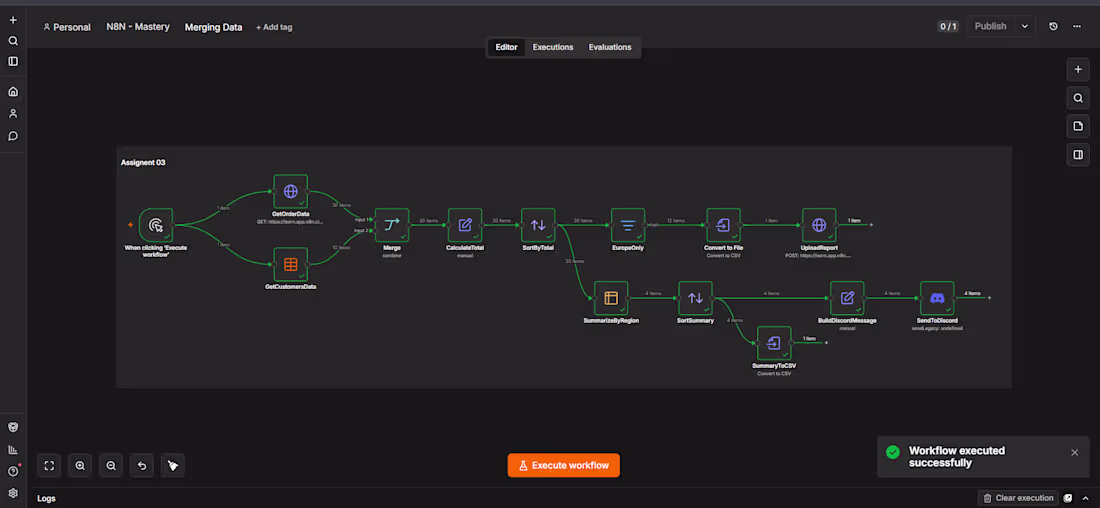Image resolution: width=1100 pixels, height=508 pixels.
Task: Click the Logs panel header
Action: point(46,498)
